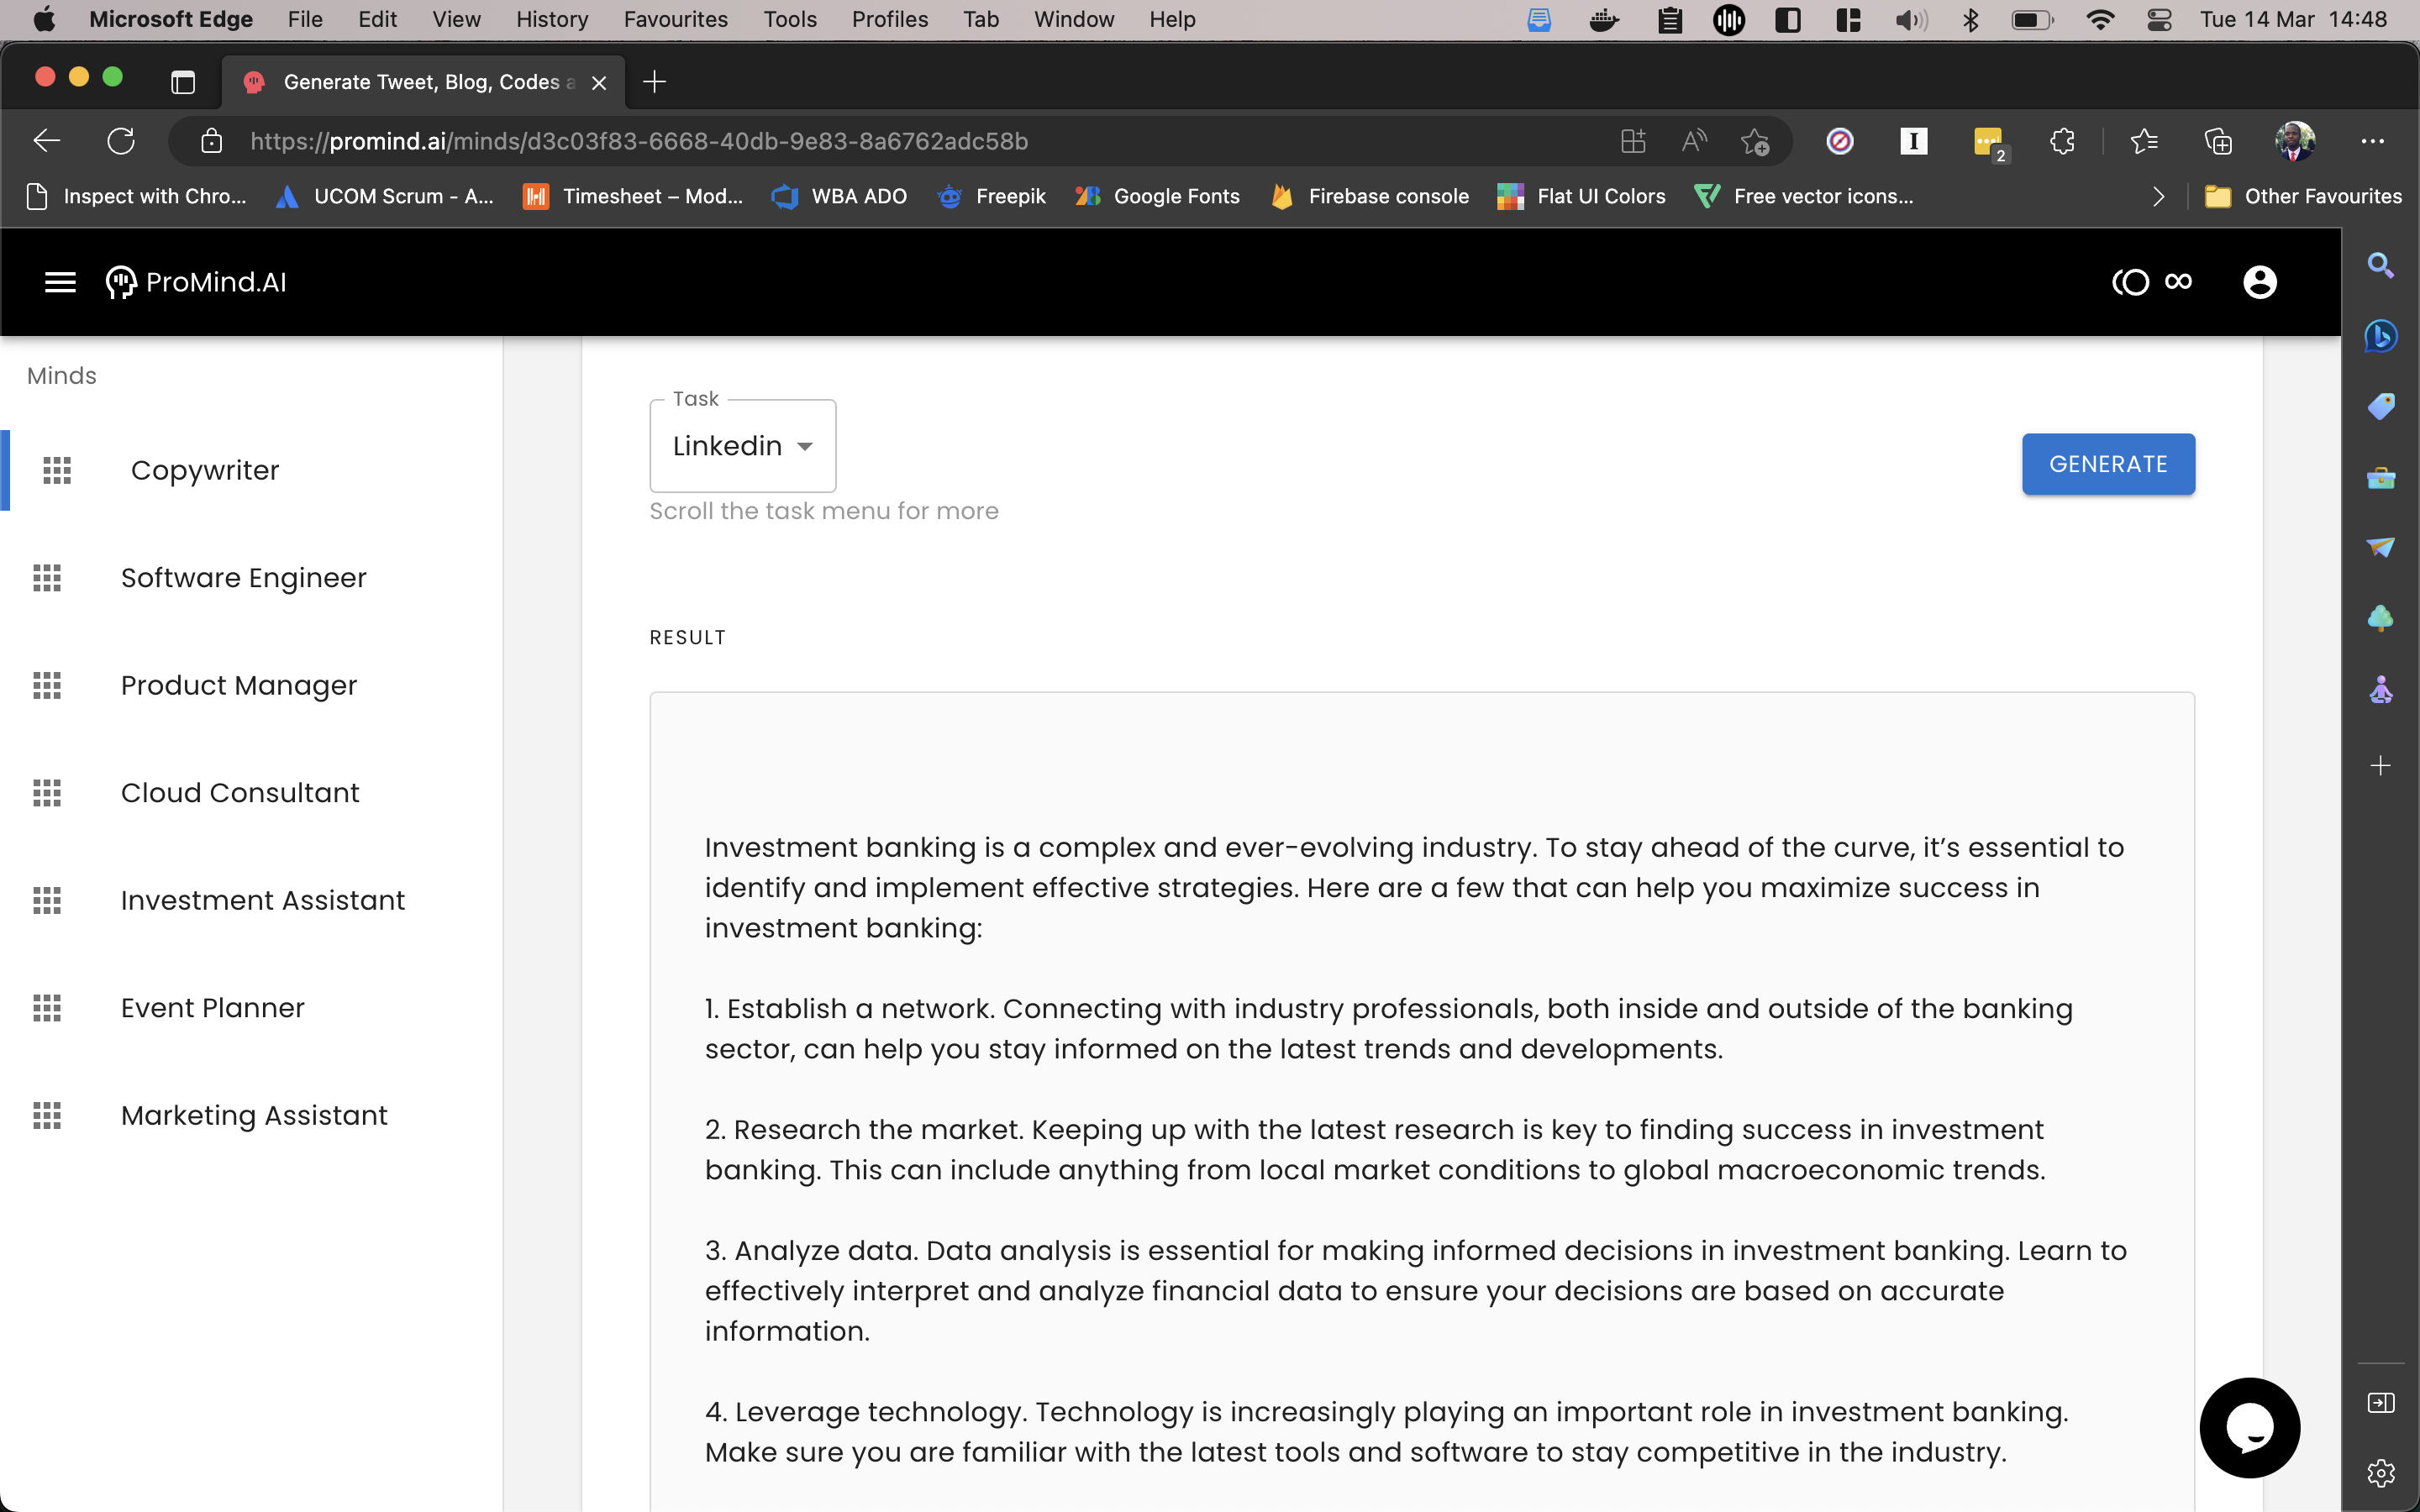The height and width of the screenshot is (1512, 2420).
Task: Click the browser profile avatar
Action: coord(2295,141)
